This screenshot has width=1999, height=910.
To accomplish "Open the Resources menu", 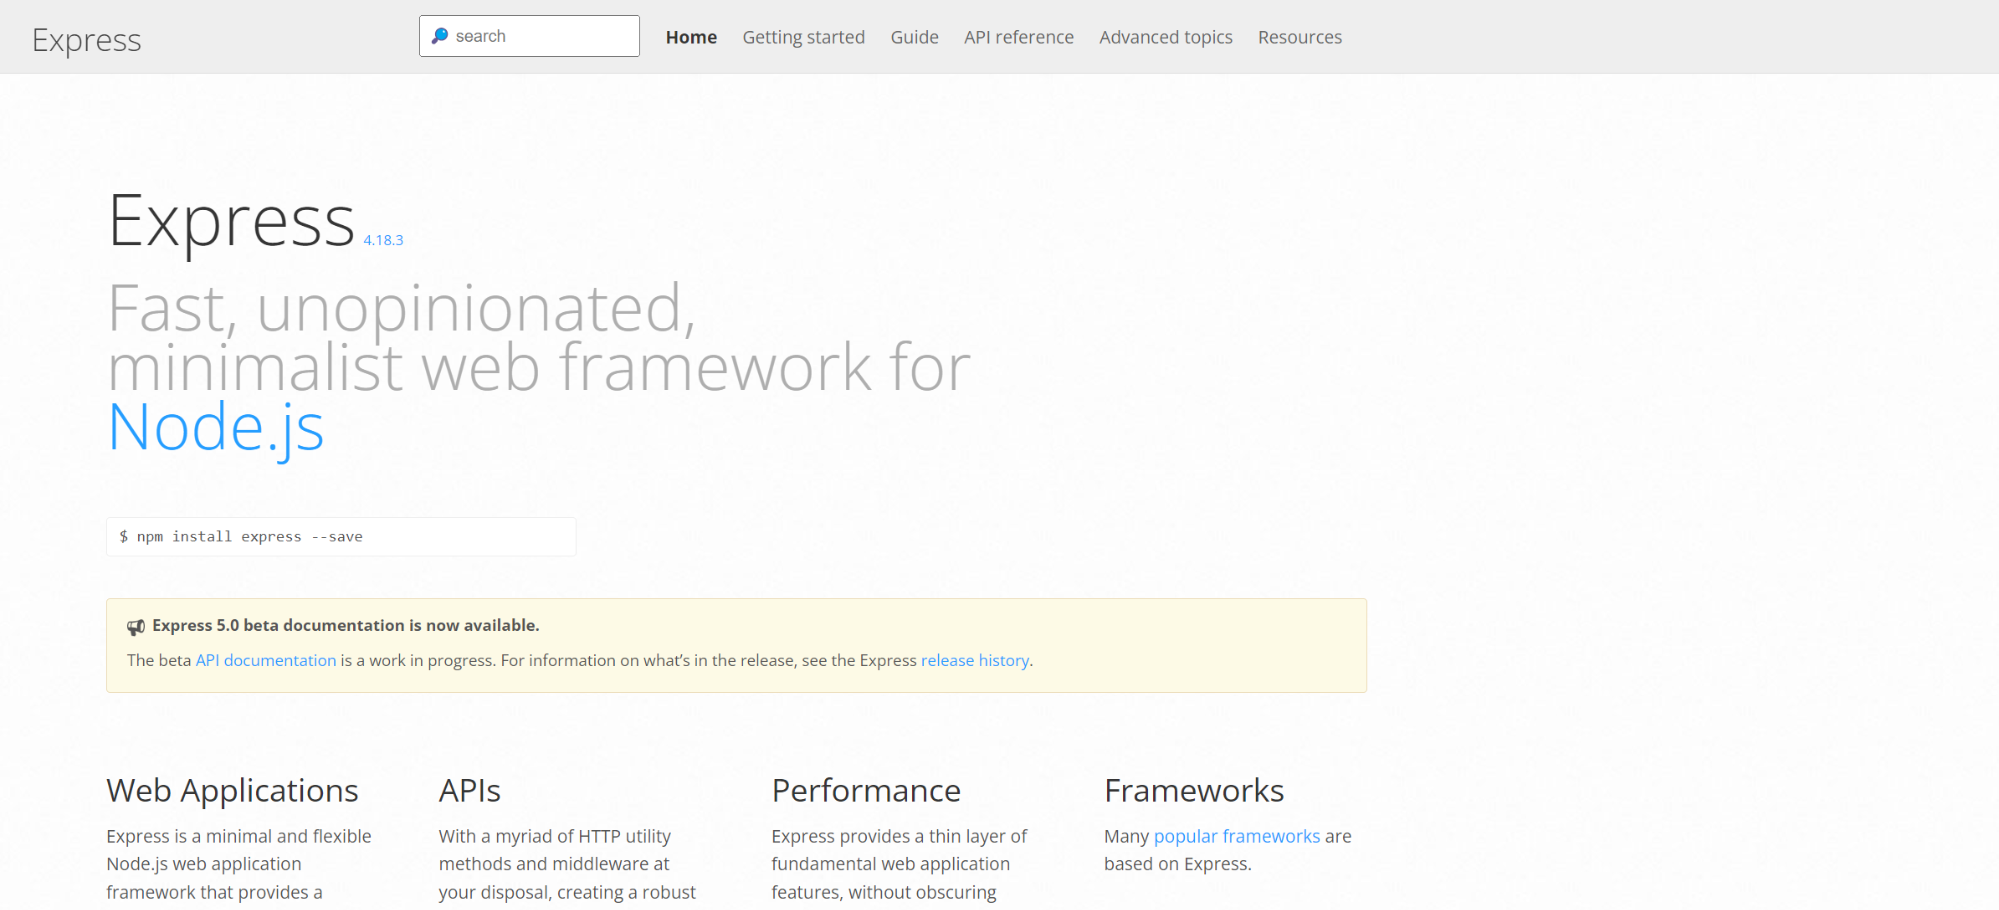I will 1299,37.
